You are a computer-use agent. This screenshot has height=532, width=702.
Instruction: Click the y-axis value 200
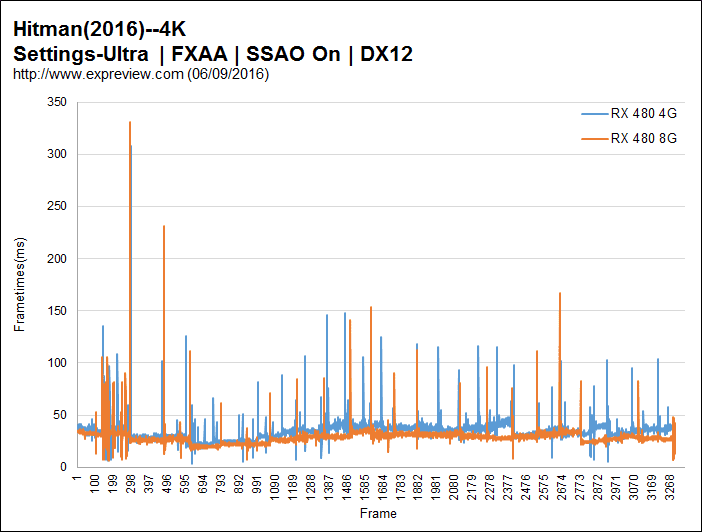tap(57, 258)
